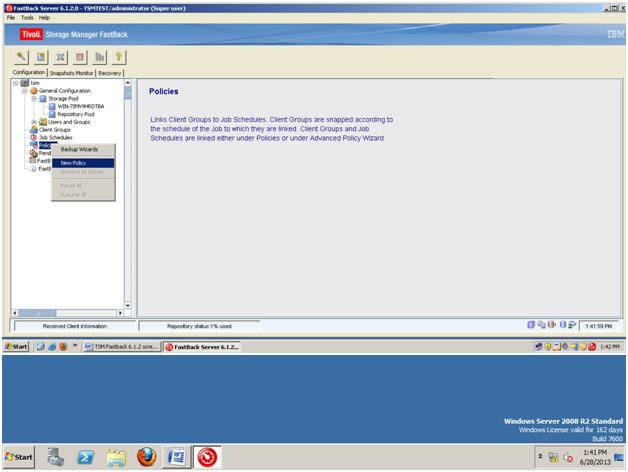Select the WIN-7IMV9HRDTBA storage node
The image size is (628, 472).
point(81,106)
